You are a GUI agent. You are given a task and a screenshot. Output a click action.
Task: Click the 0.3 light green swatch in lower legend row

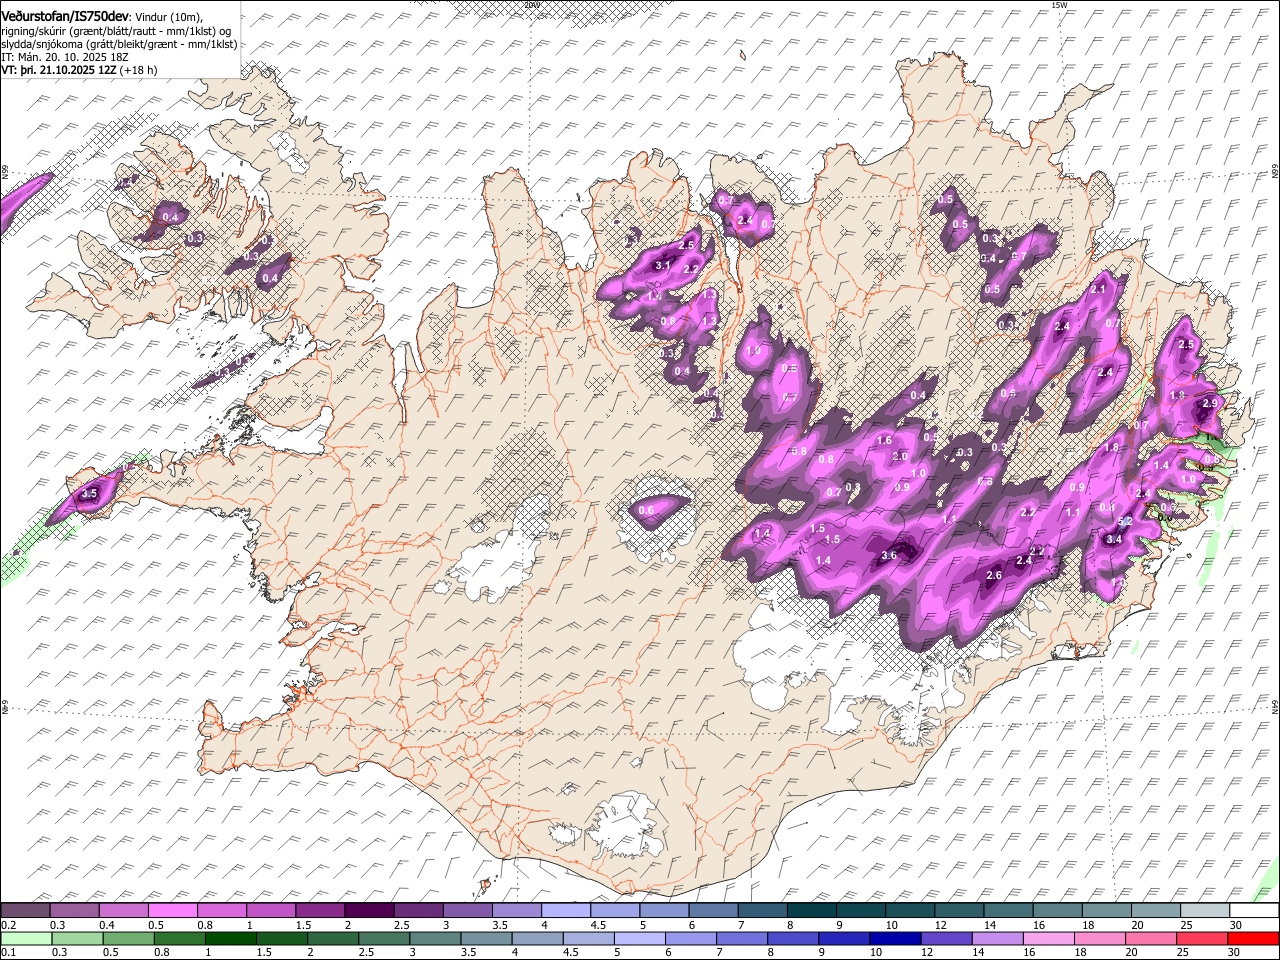click(77, 938)
